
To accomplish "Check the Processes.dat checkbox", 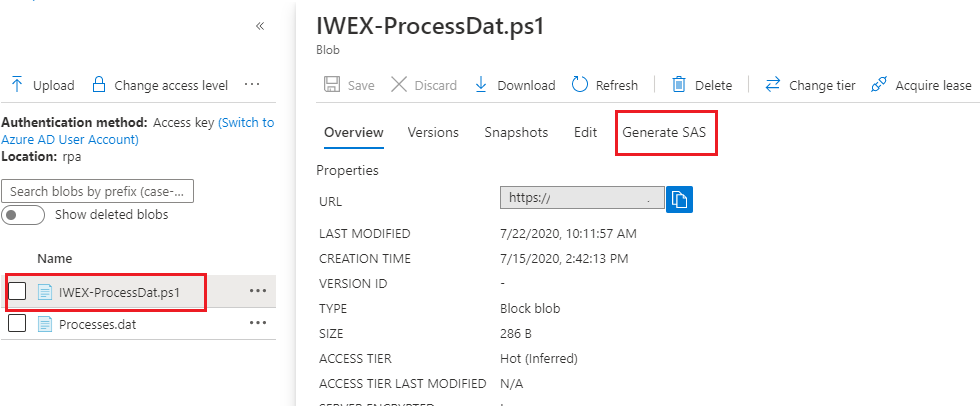I will point(17,323).
